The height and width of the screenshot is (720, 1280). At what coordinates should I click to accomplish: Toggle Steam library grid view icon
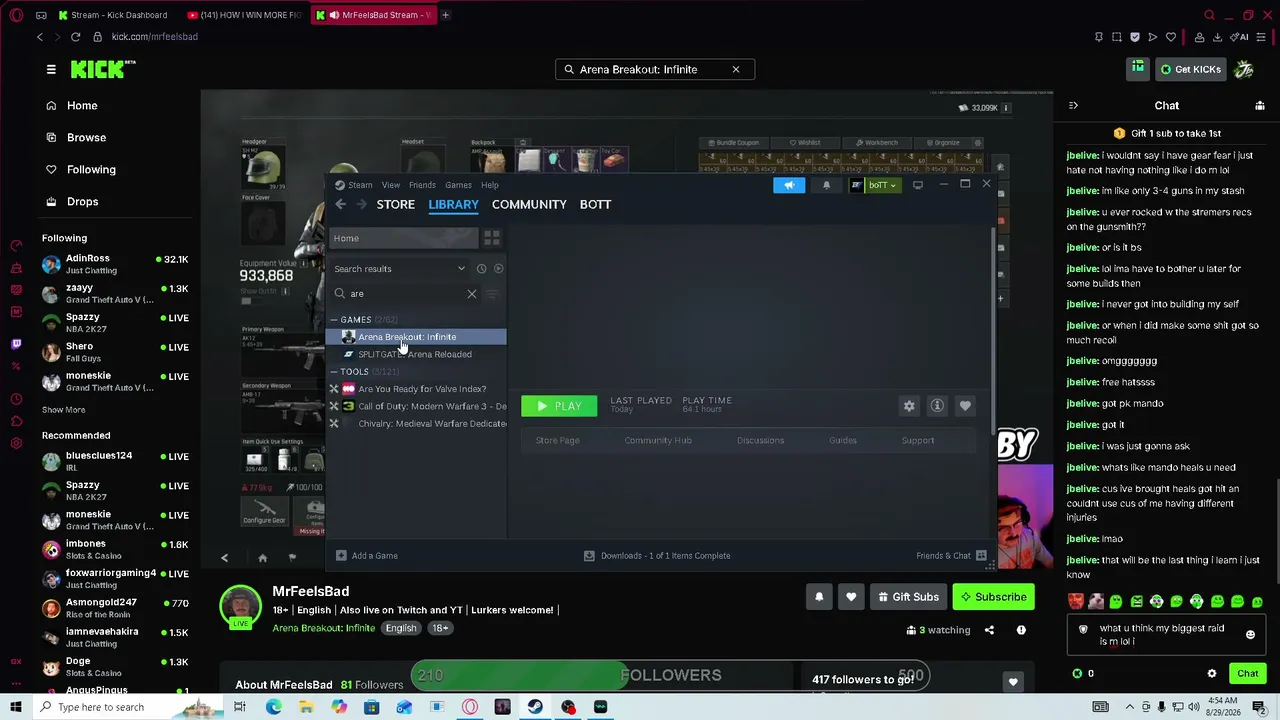[x=491, y=238]
